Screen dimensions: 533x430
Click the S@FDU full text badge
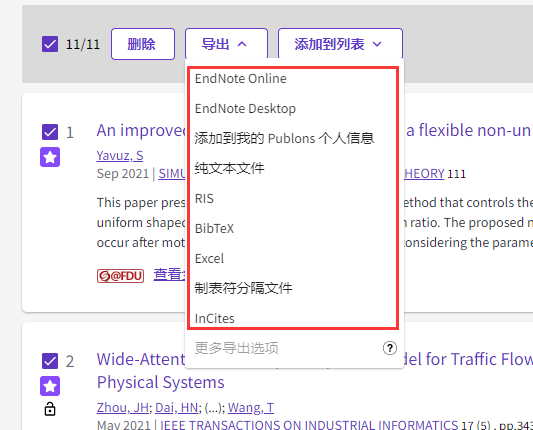tap(120, 276)
